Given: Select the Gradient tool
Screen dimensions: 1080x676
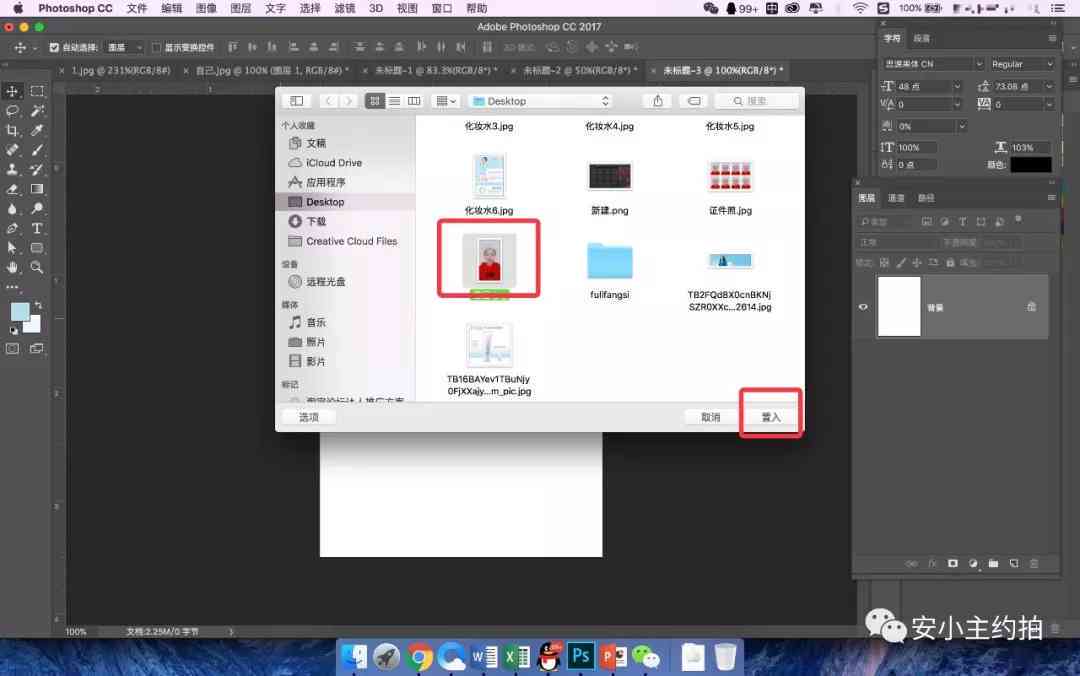Looking at the screenshot, I should [x=37, y=189].
